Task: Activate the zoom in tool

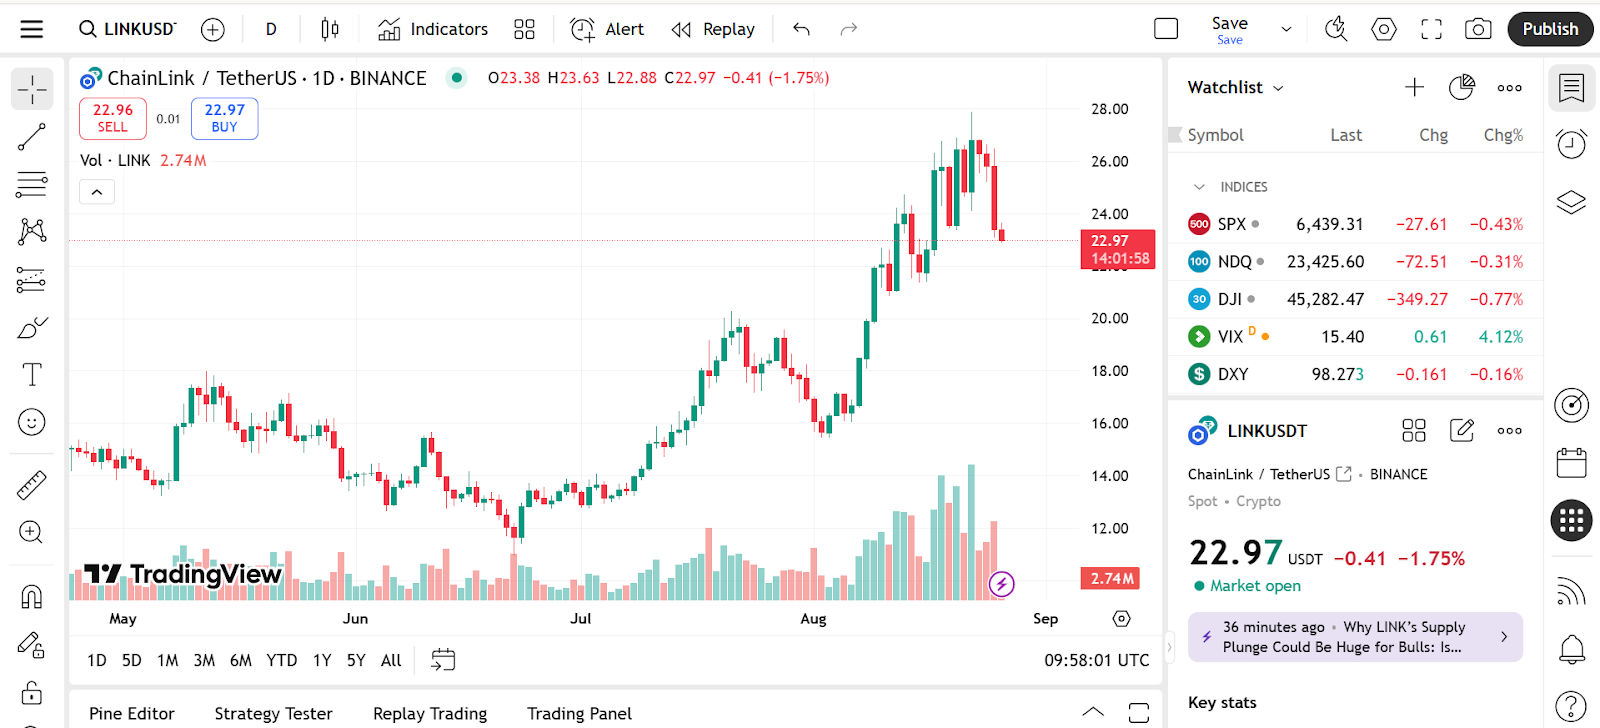Action: pyautogui.click(x=32, y=532)
